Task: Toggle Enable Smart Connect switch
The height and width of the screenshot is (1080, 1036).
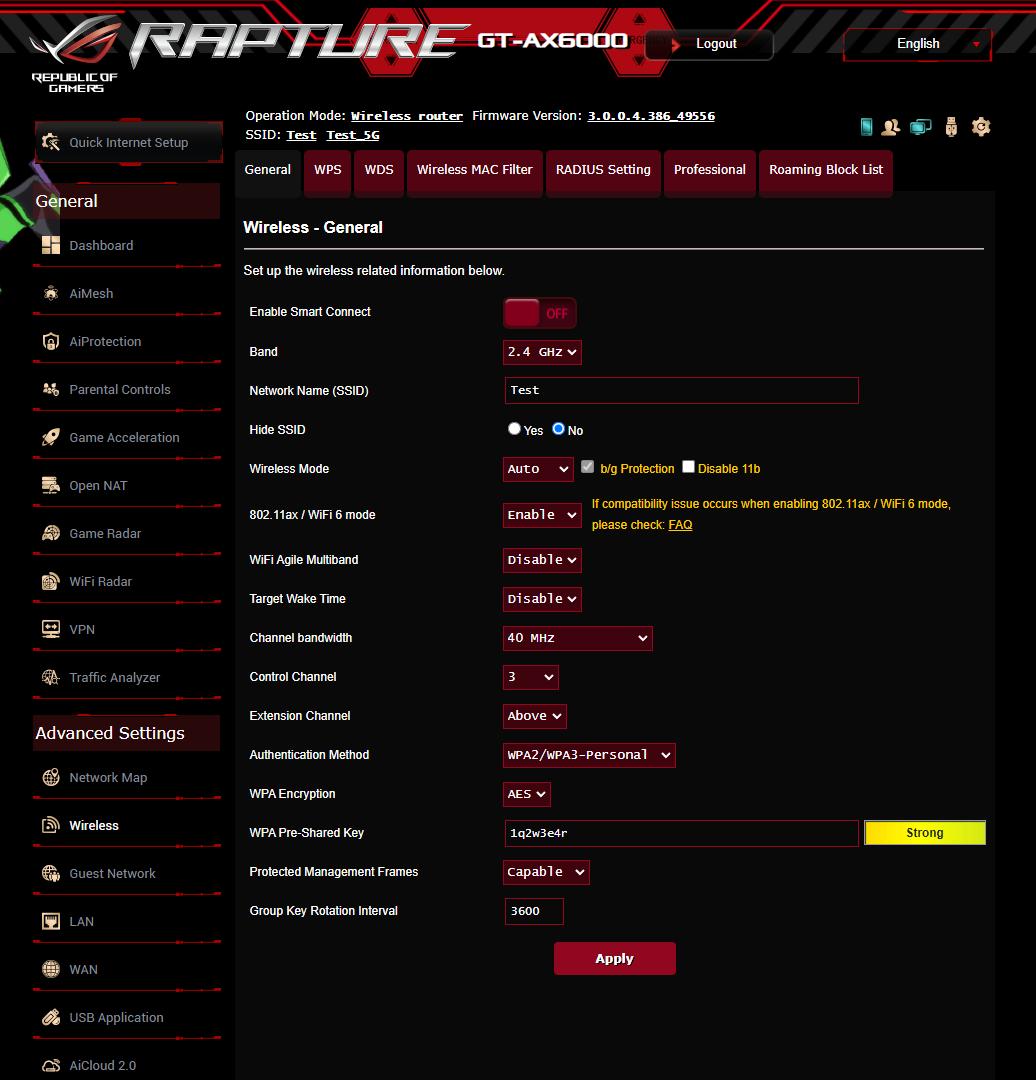Action: [540, 313]
